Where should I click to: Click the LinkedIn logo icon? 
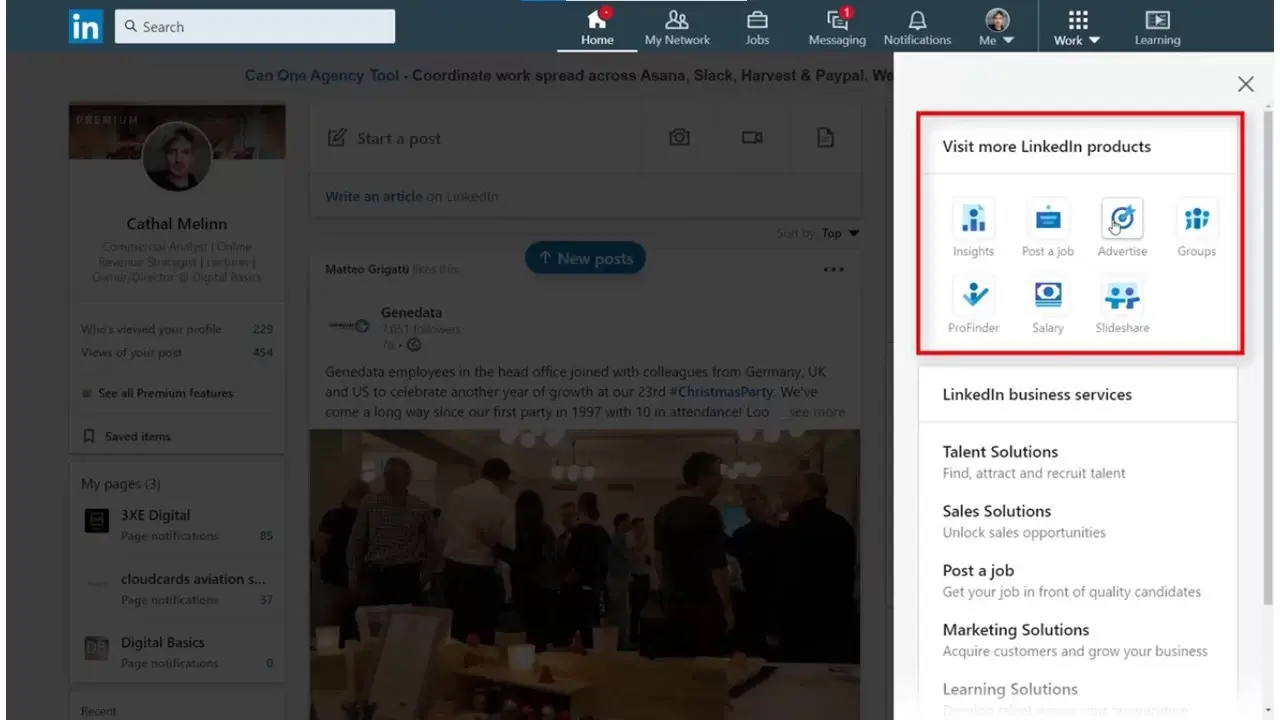[86, 26]
